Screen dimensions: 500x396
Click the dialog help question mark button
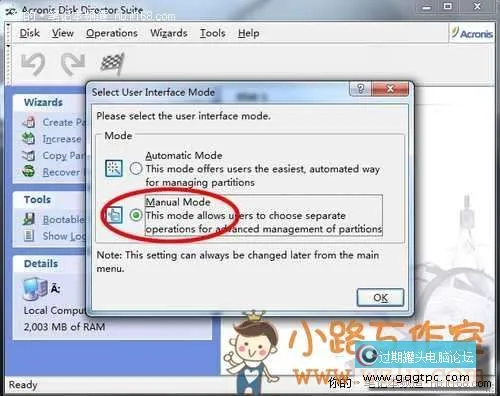[x=360, y=89]
